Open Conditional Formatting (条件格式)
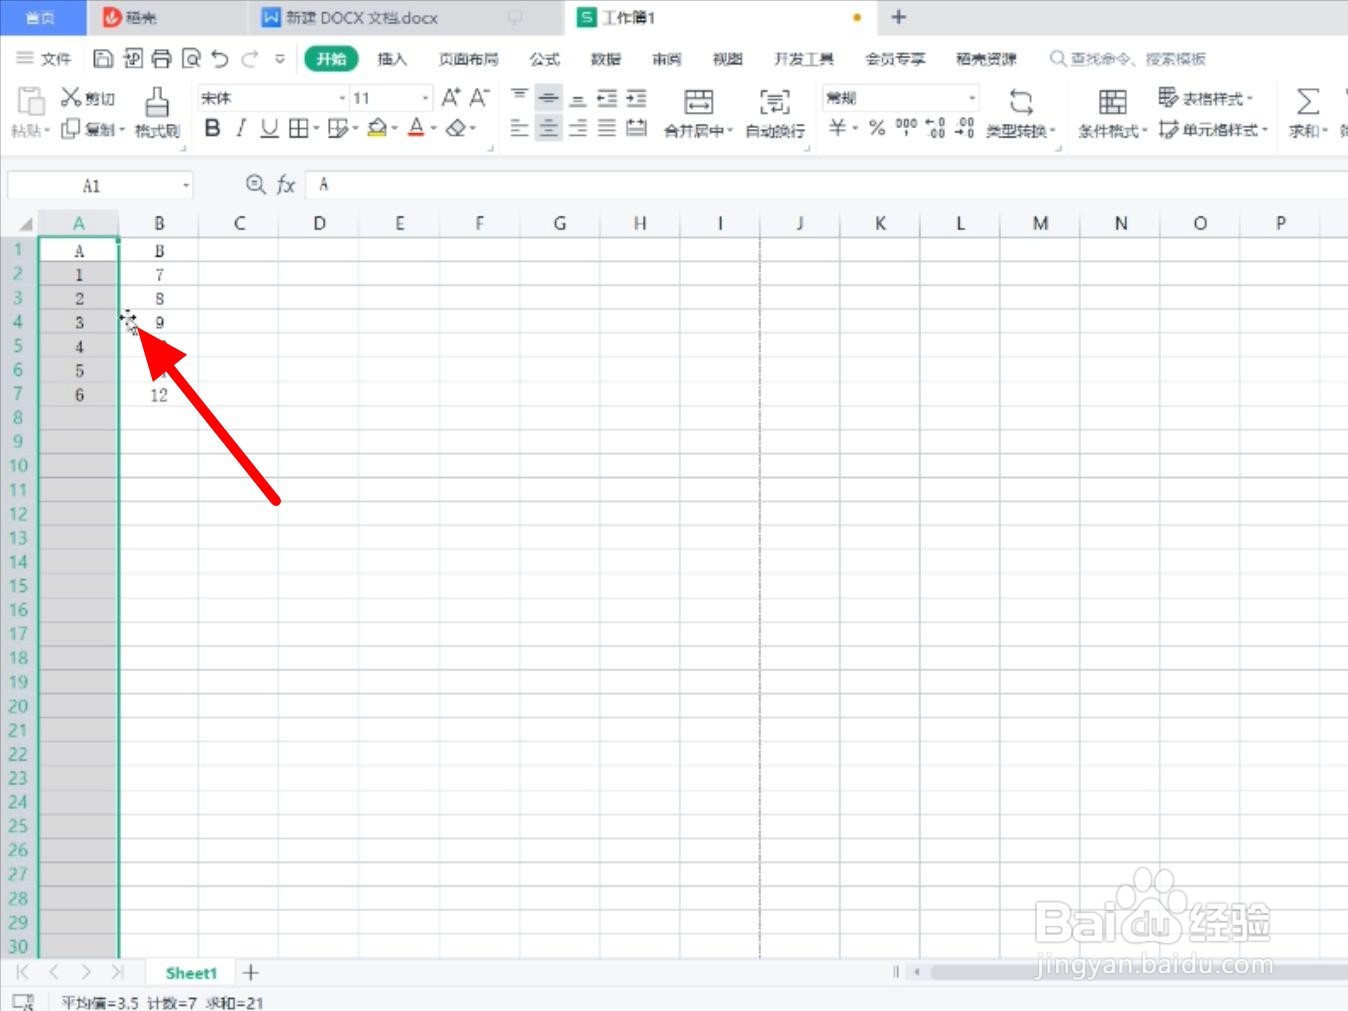The height and width of the screenshot is (1011, 1348). [1112, 113]
